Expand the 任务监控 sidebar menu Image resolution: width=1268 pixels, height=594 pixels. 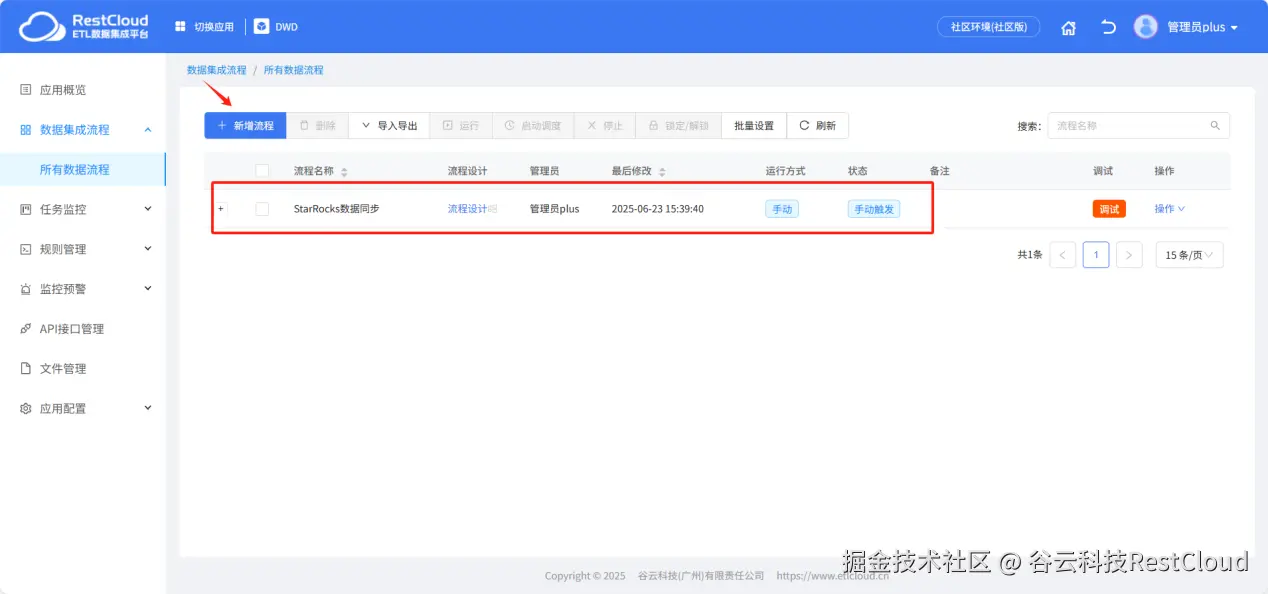pyautogui.click(x=148, y=209)
